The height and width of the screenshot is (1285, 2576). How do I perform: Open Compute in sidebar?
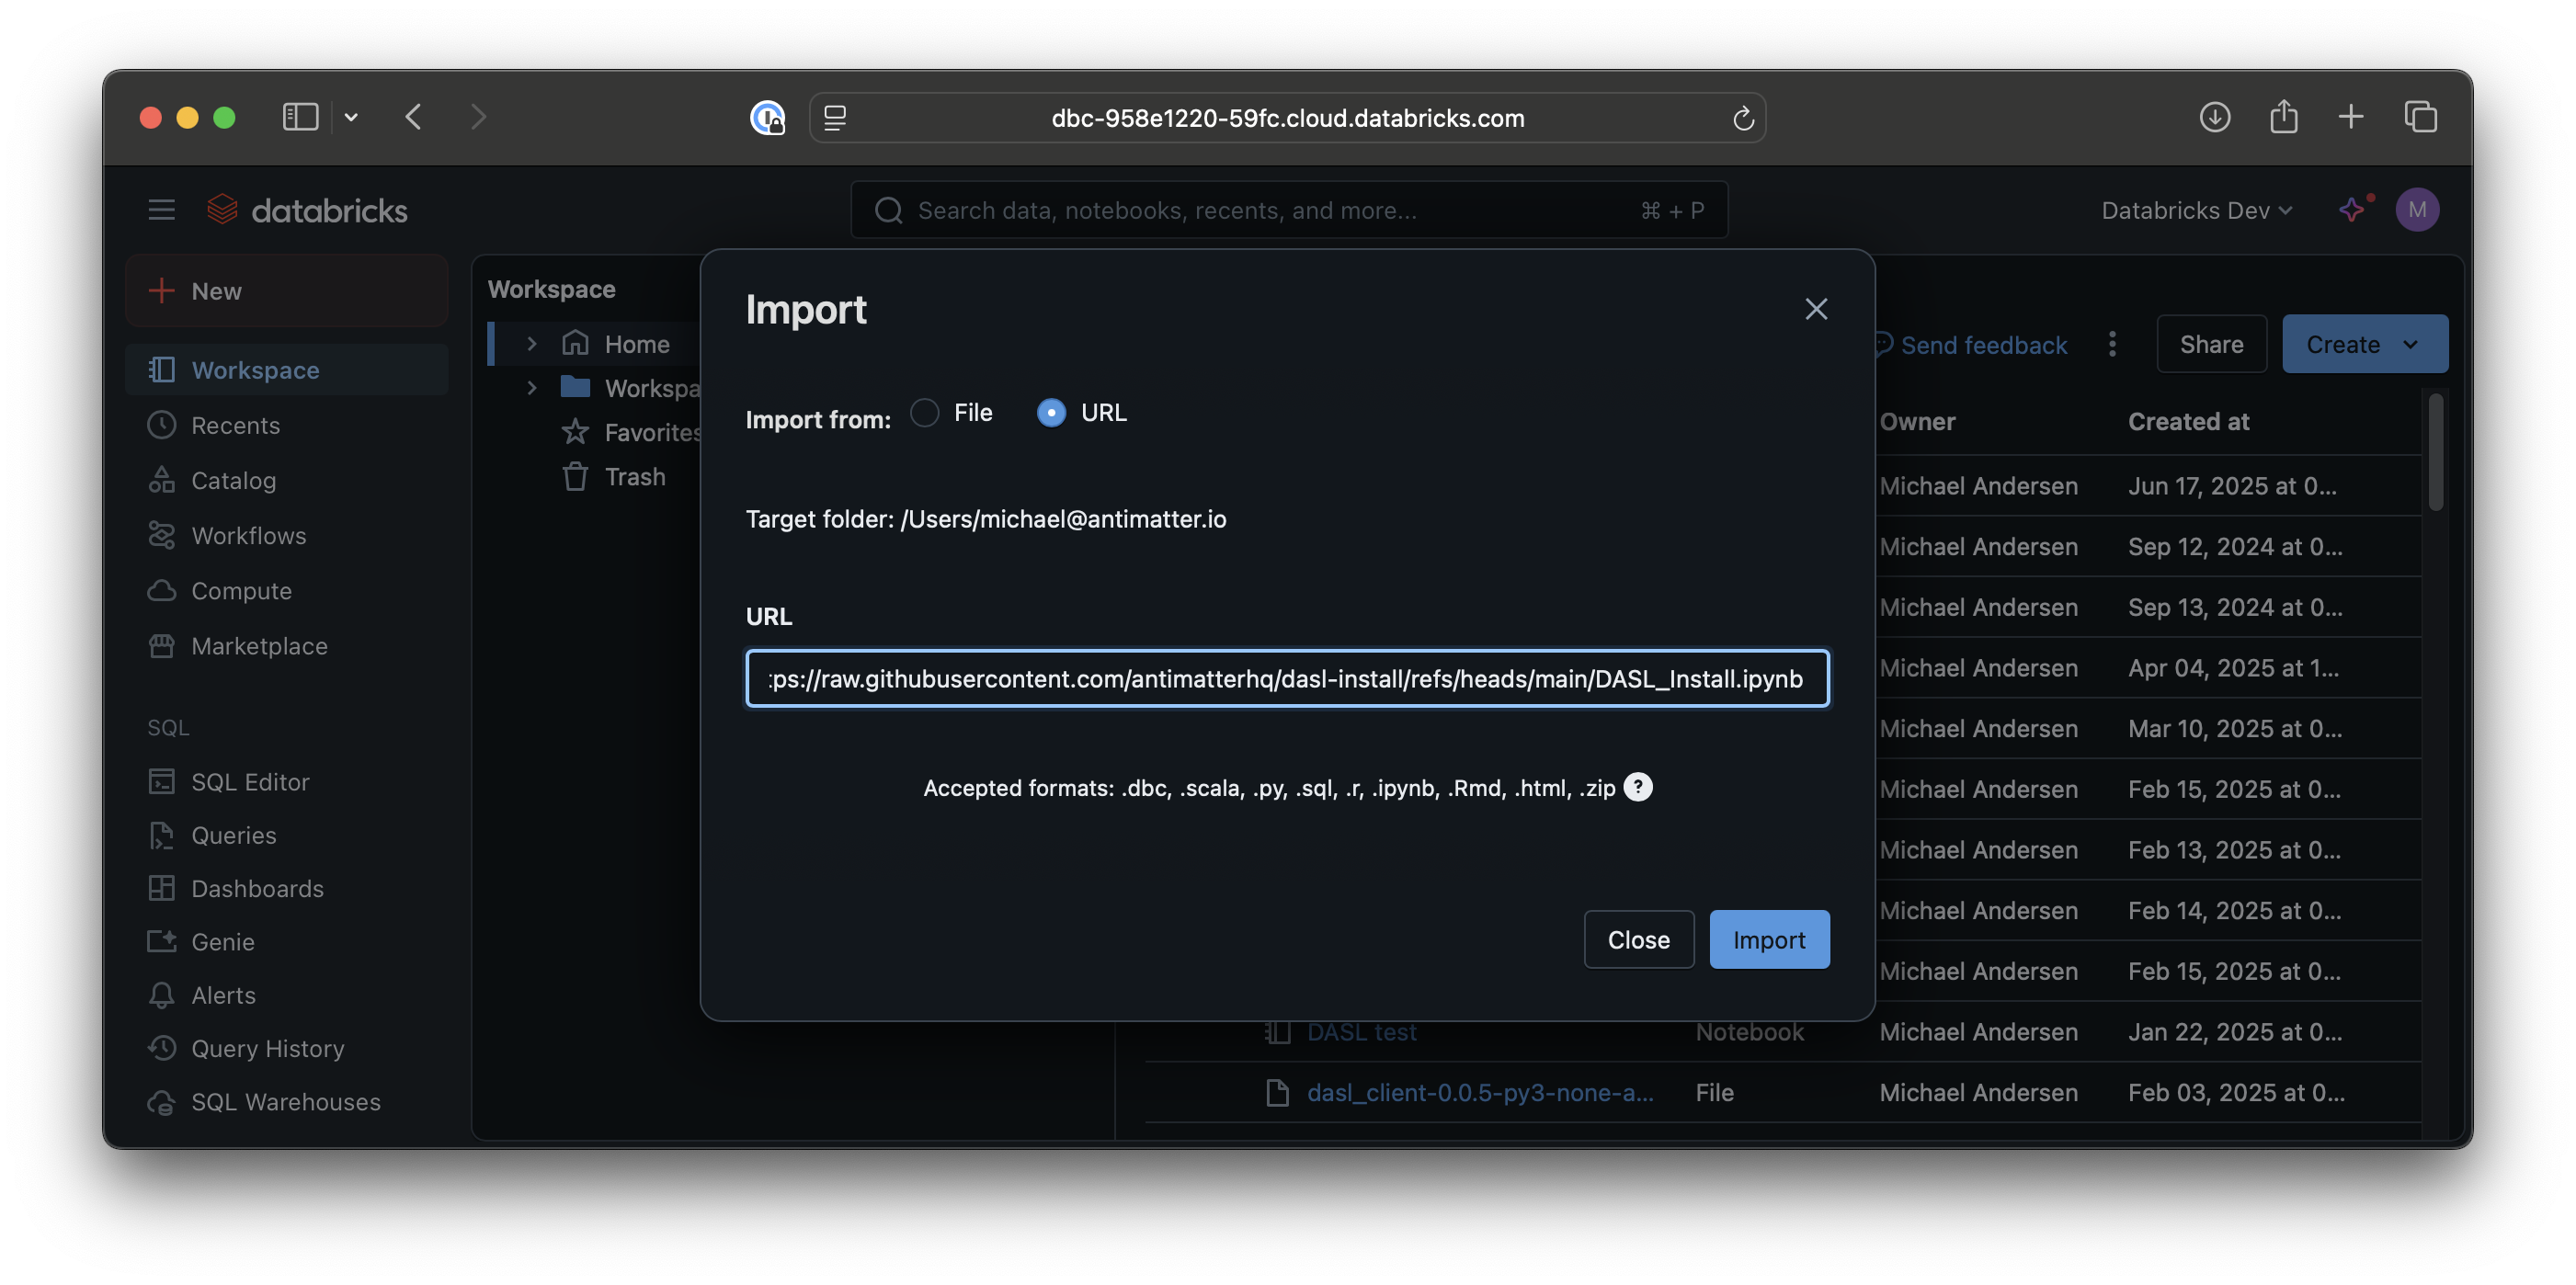tap(287, 591)
